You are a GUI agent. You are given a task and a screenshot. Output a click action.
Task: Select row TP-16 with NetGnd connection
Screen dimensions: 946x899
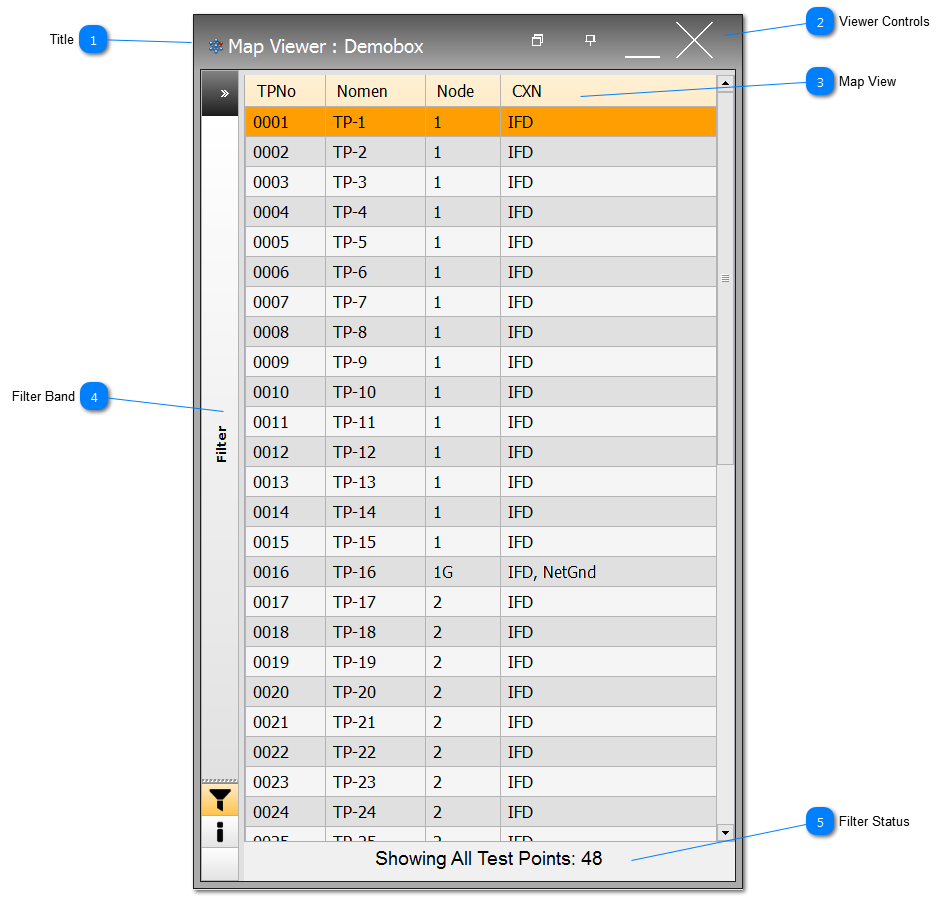click(x=480, y=572)
